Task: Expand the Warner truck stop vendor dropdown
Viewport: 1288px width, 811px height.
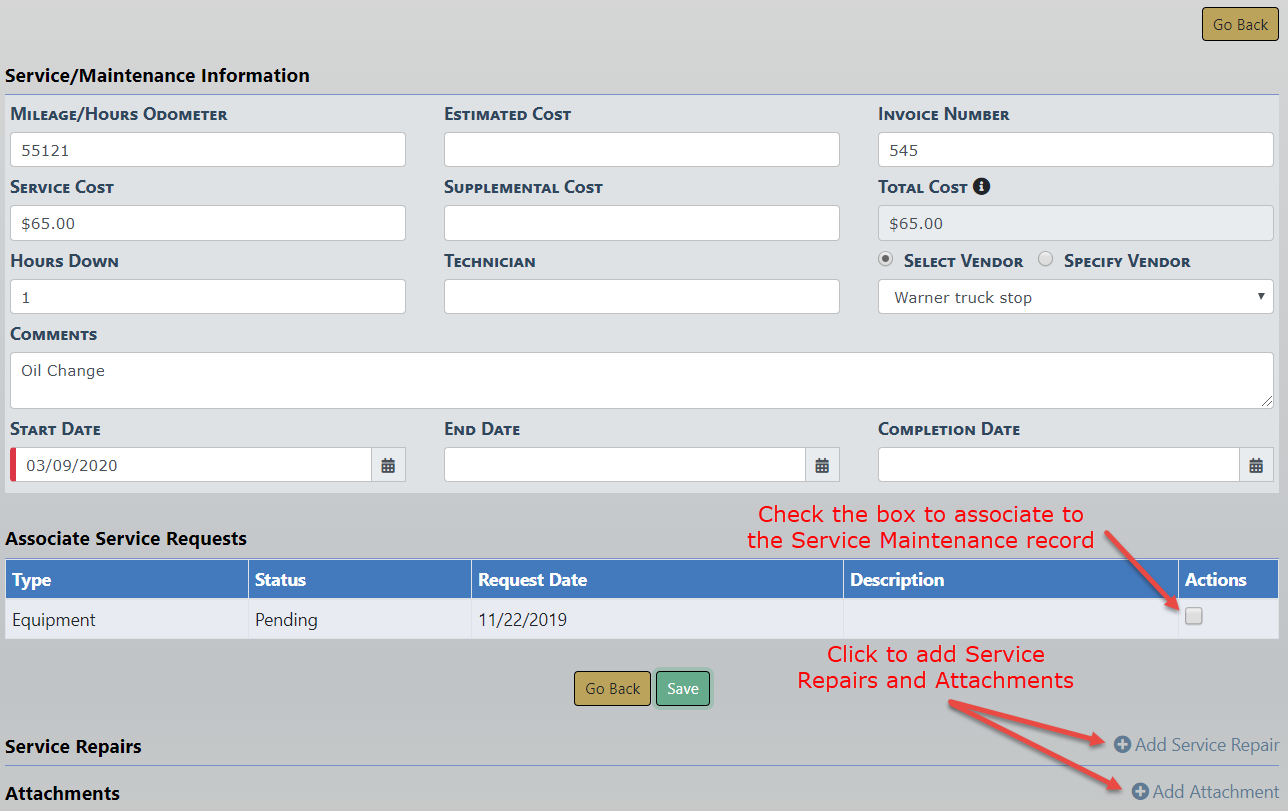Action: coord(1075,297)
